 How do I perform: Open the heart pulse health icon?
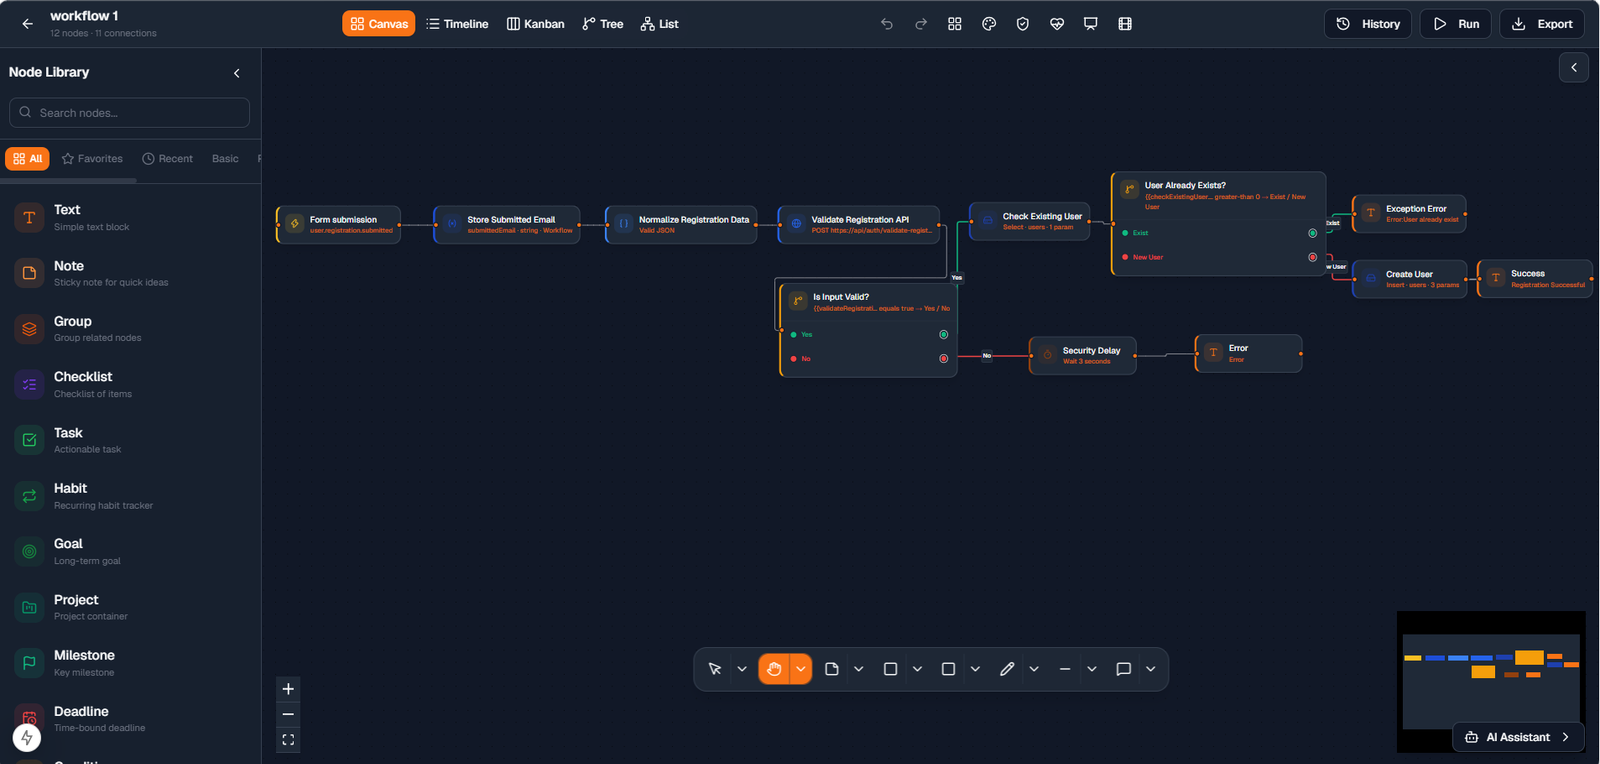click(x=1057, y=24)
